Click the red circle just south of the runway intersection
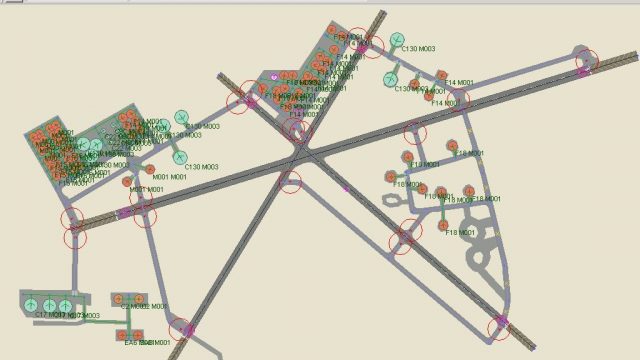Screen dimensions: 640x360 pyautogui.click(x=290, y=182)
